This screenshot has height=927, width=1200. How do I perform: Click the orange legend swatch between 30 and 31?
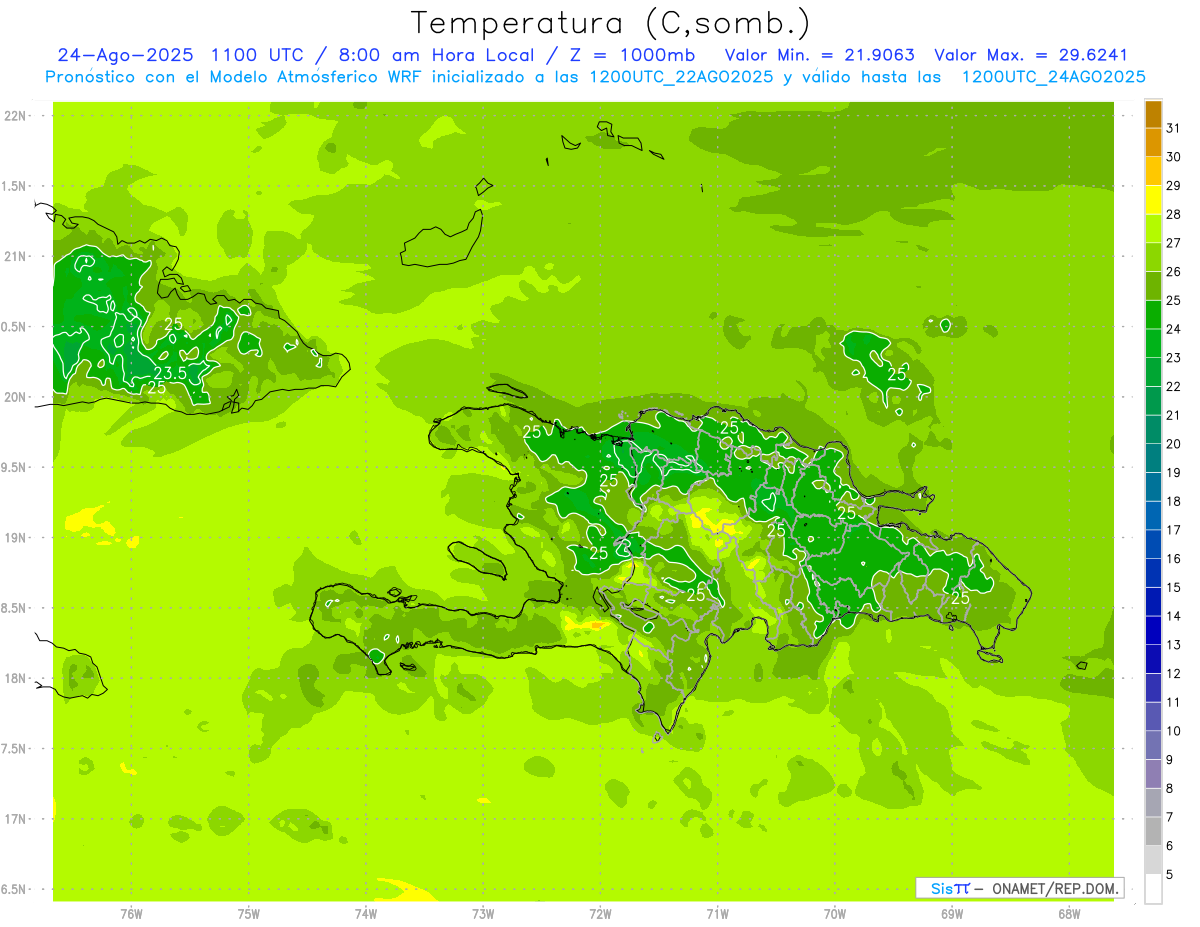coord(1153,143)
